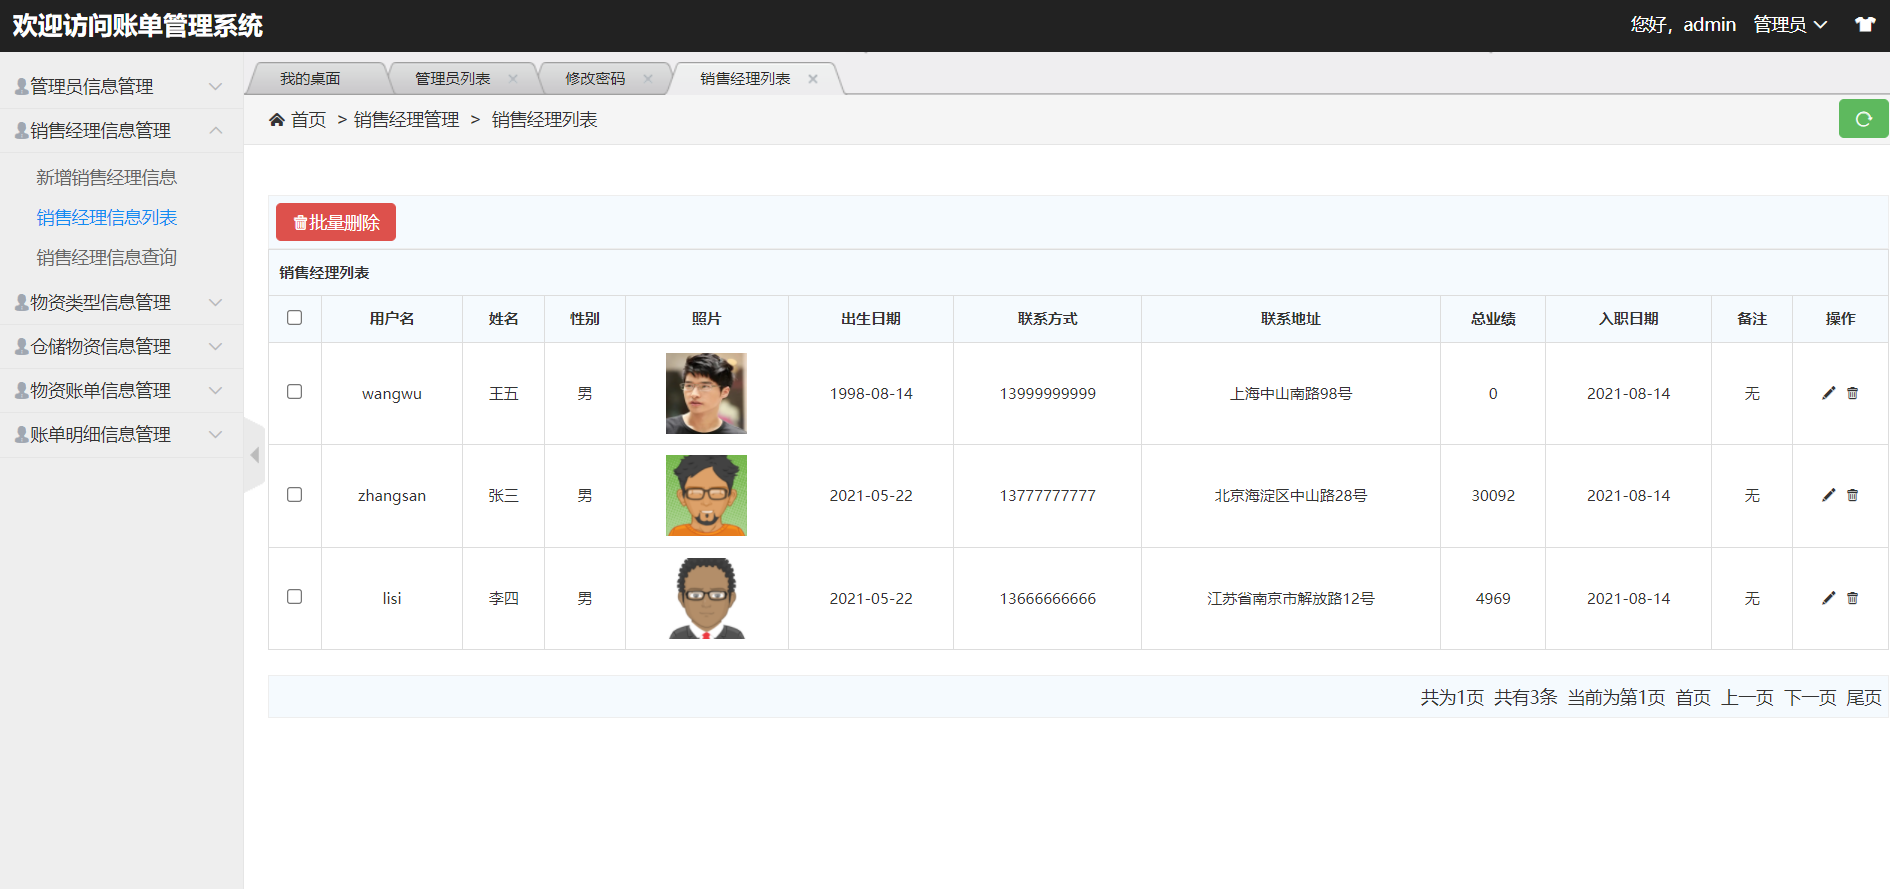The height and width of the screenshot is (889, 1890).
Task: Click the phone number 13999999999
Action: pos(1047,393)
